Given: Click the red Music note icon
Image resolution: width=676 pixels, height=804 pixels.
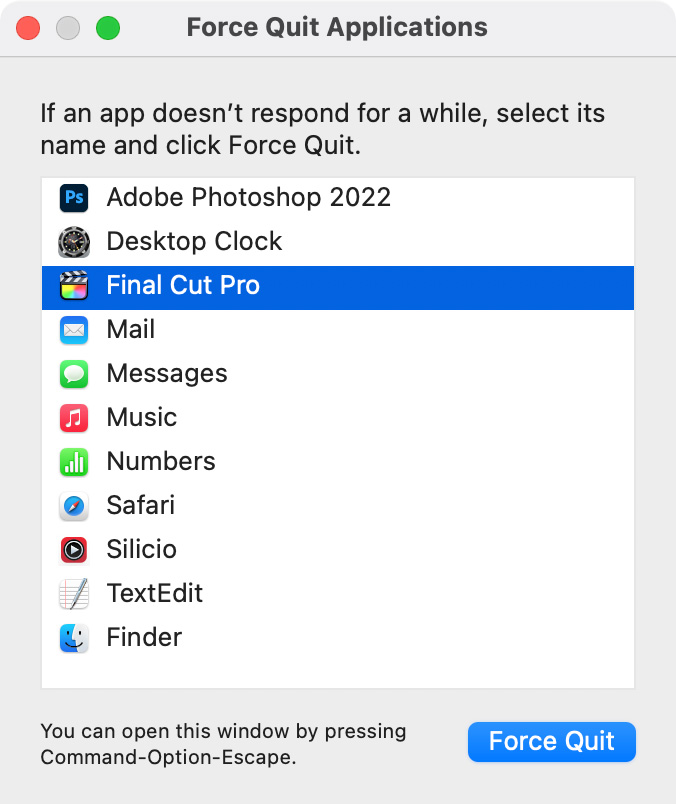Looking at the screenshot, I should [x=74, y=418].
